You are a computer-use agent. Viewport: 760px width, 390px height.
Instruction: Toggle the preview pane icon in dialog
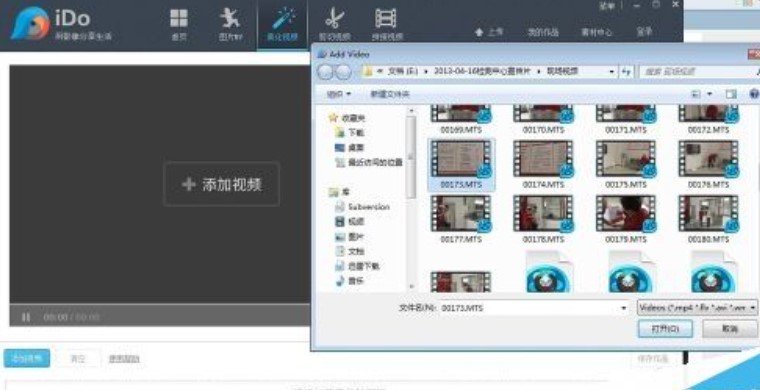pyautogui.click(x=731, y=94)
